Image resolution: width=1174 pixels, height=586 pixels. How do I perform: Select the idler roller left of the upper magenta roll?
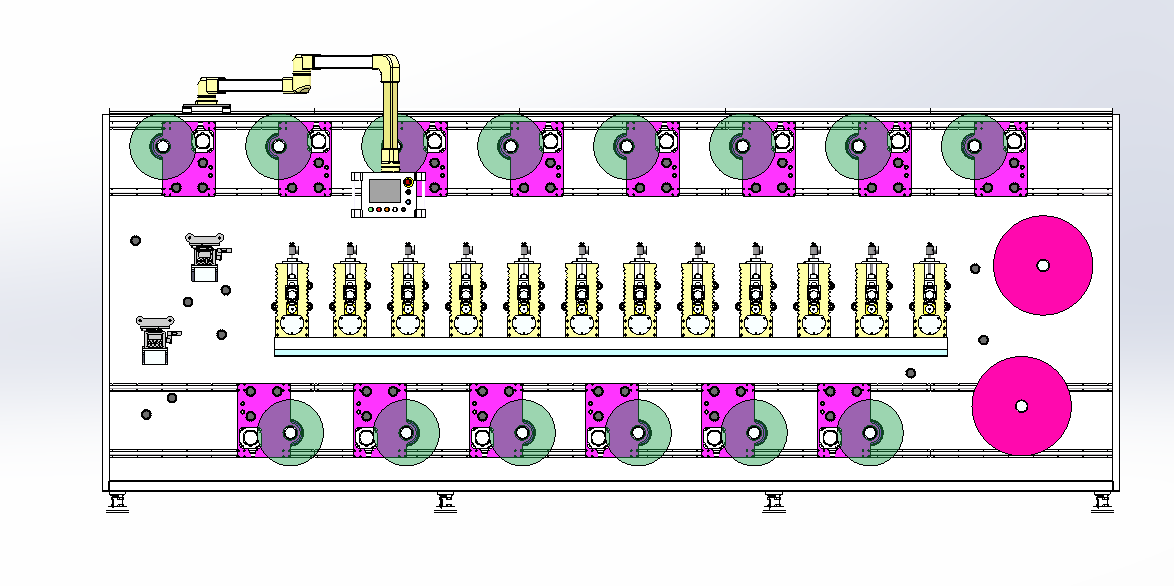pos(975,268)
